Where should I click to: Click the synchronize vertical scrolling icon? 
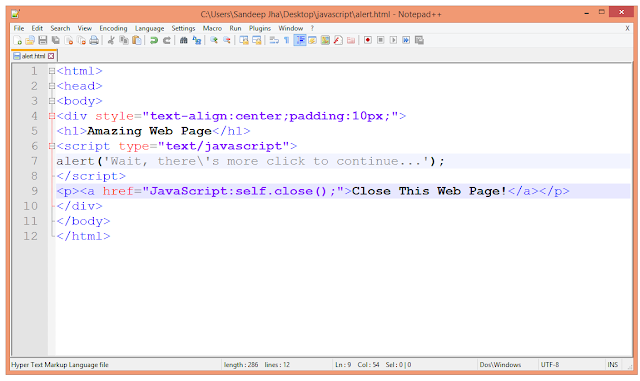coord(244,40)
